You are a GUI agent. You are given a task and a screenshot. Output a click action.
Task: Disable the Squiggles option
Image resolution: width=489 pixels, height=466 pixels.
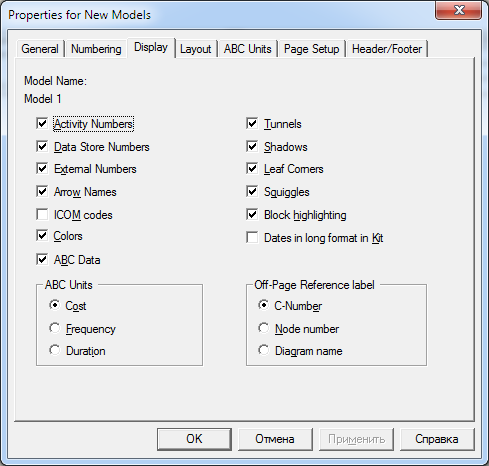[x=252, y=192]
